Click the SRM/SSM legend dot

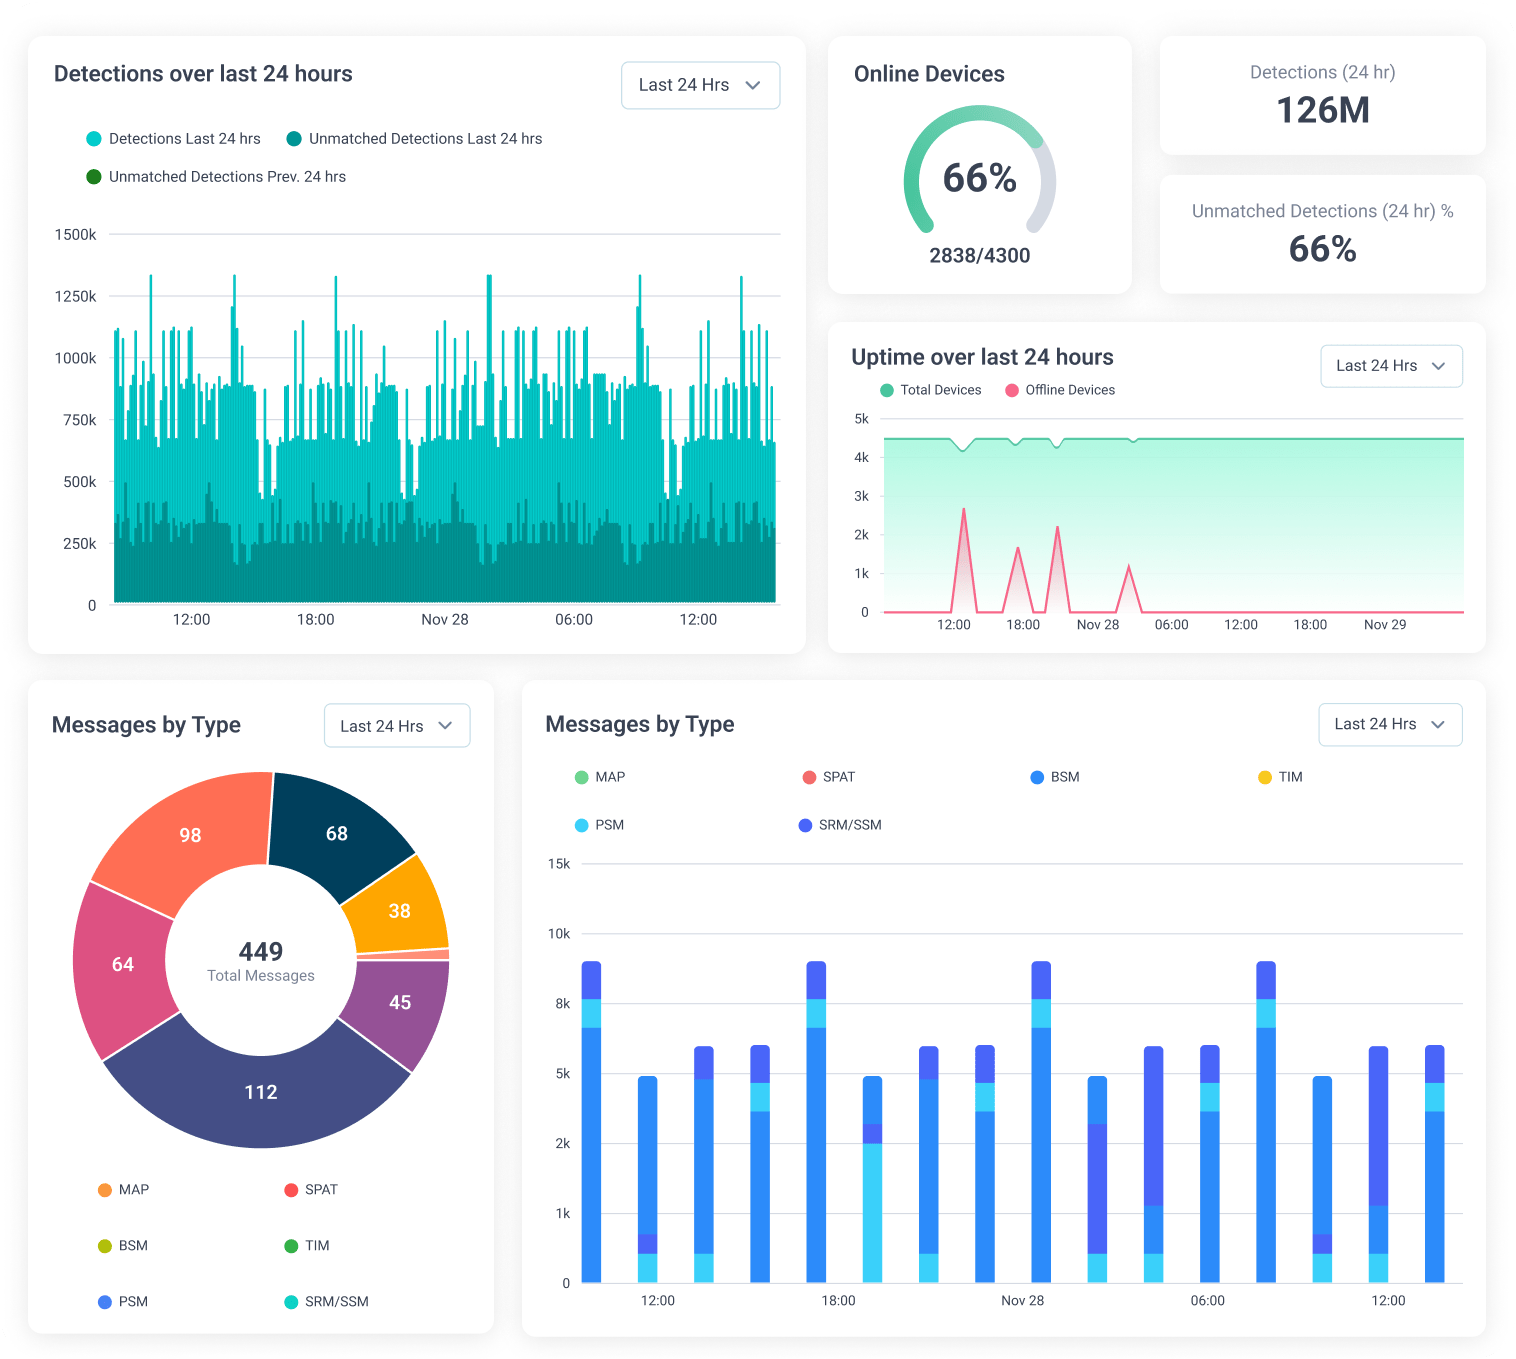point(804,824)
